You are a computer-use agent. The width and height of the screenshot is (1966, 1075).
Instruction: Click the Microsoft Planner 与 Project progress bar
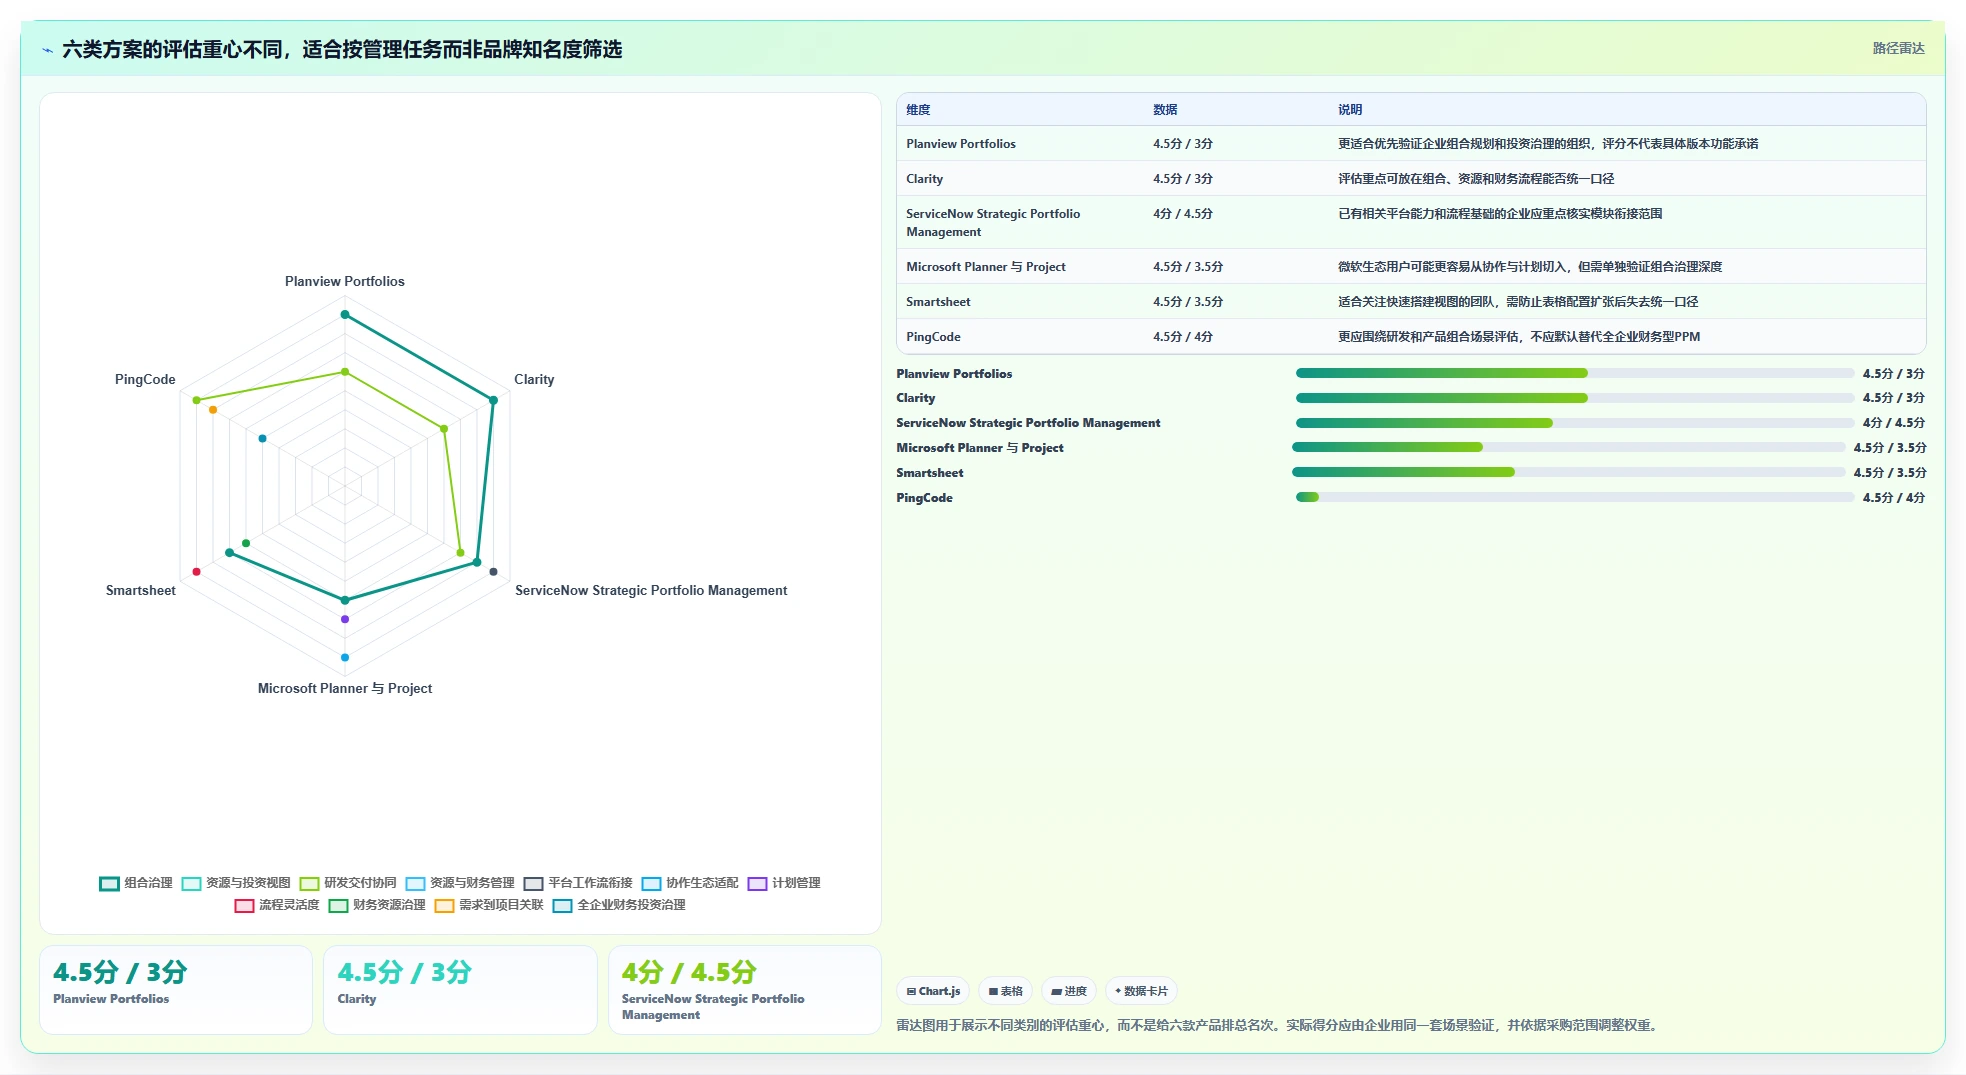point(1569,447)
